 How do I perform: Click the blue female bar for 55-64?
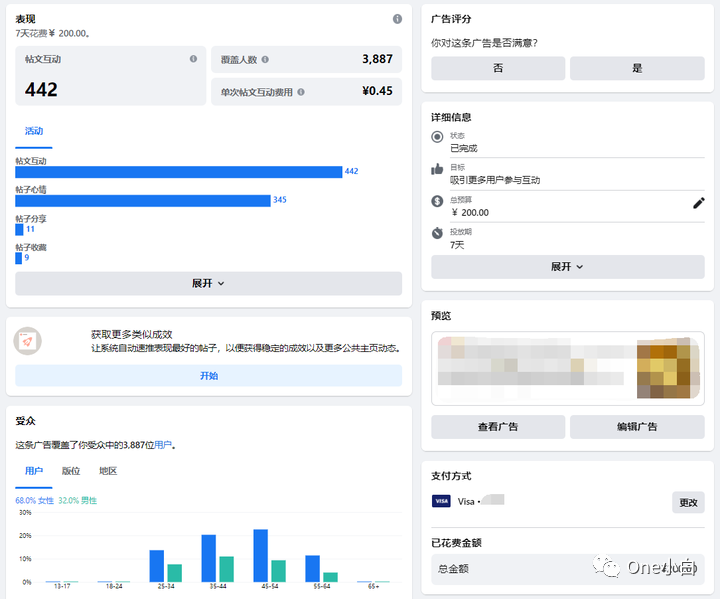(x=312, y=569)
